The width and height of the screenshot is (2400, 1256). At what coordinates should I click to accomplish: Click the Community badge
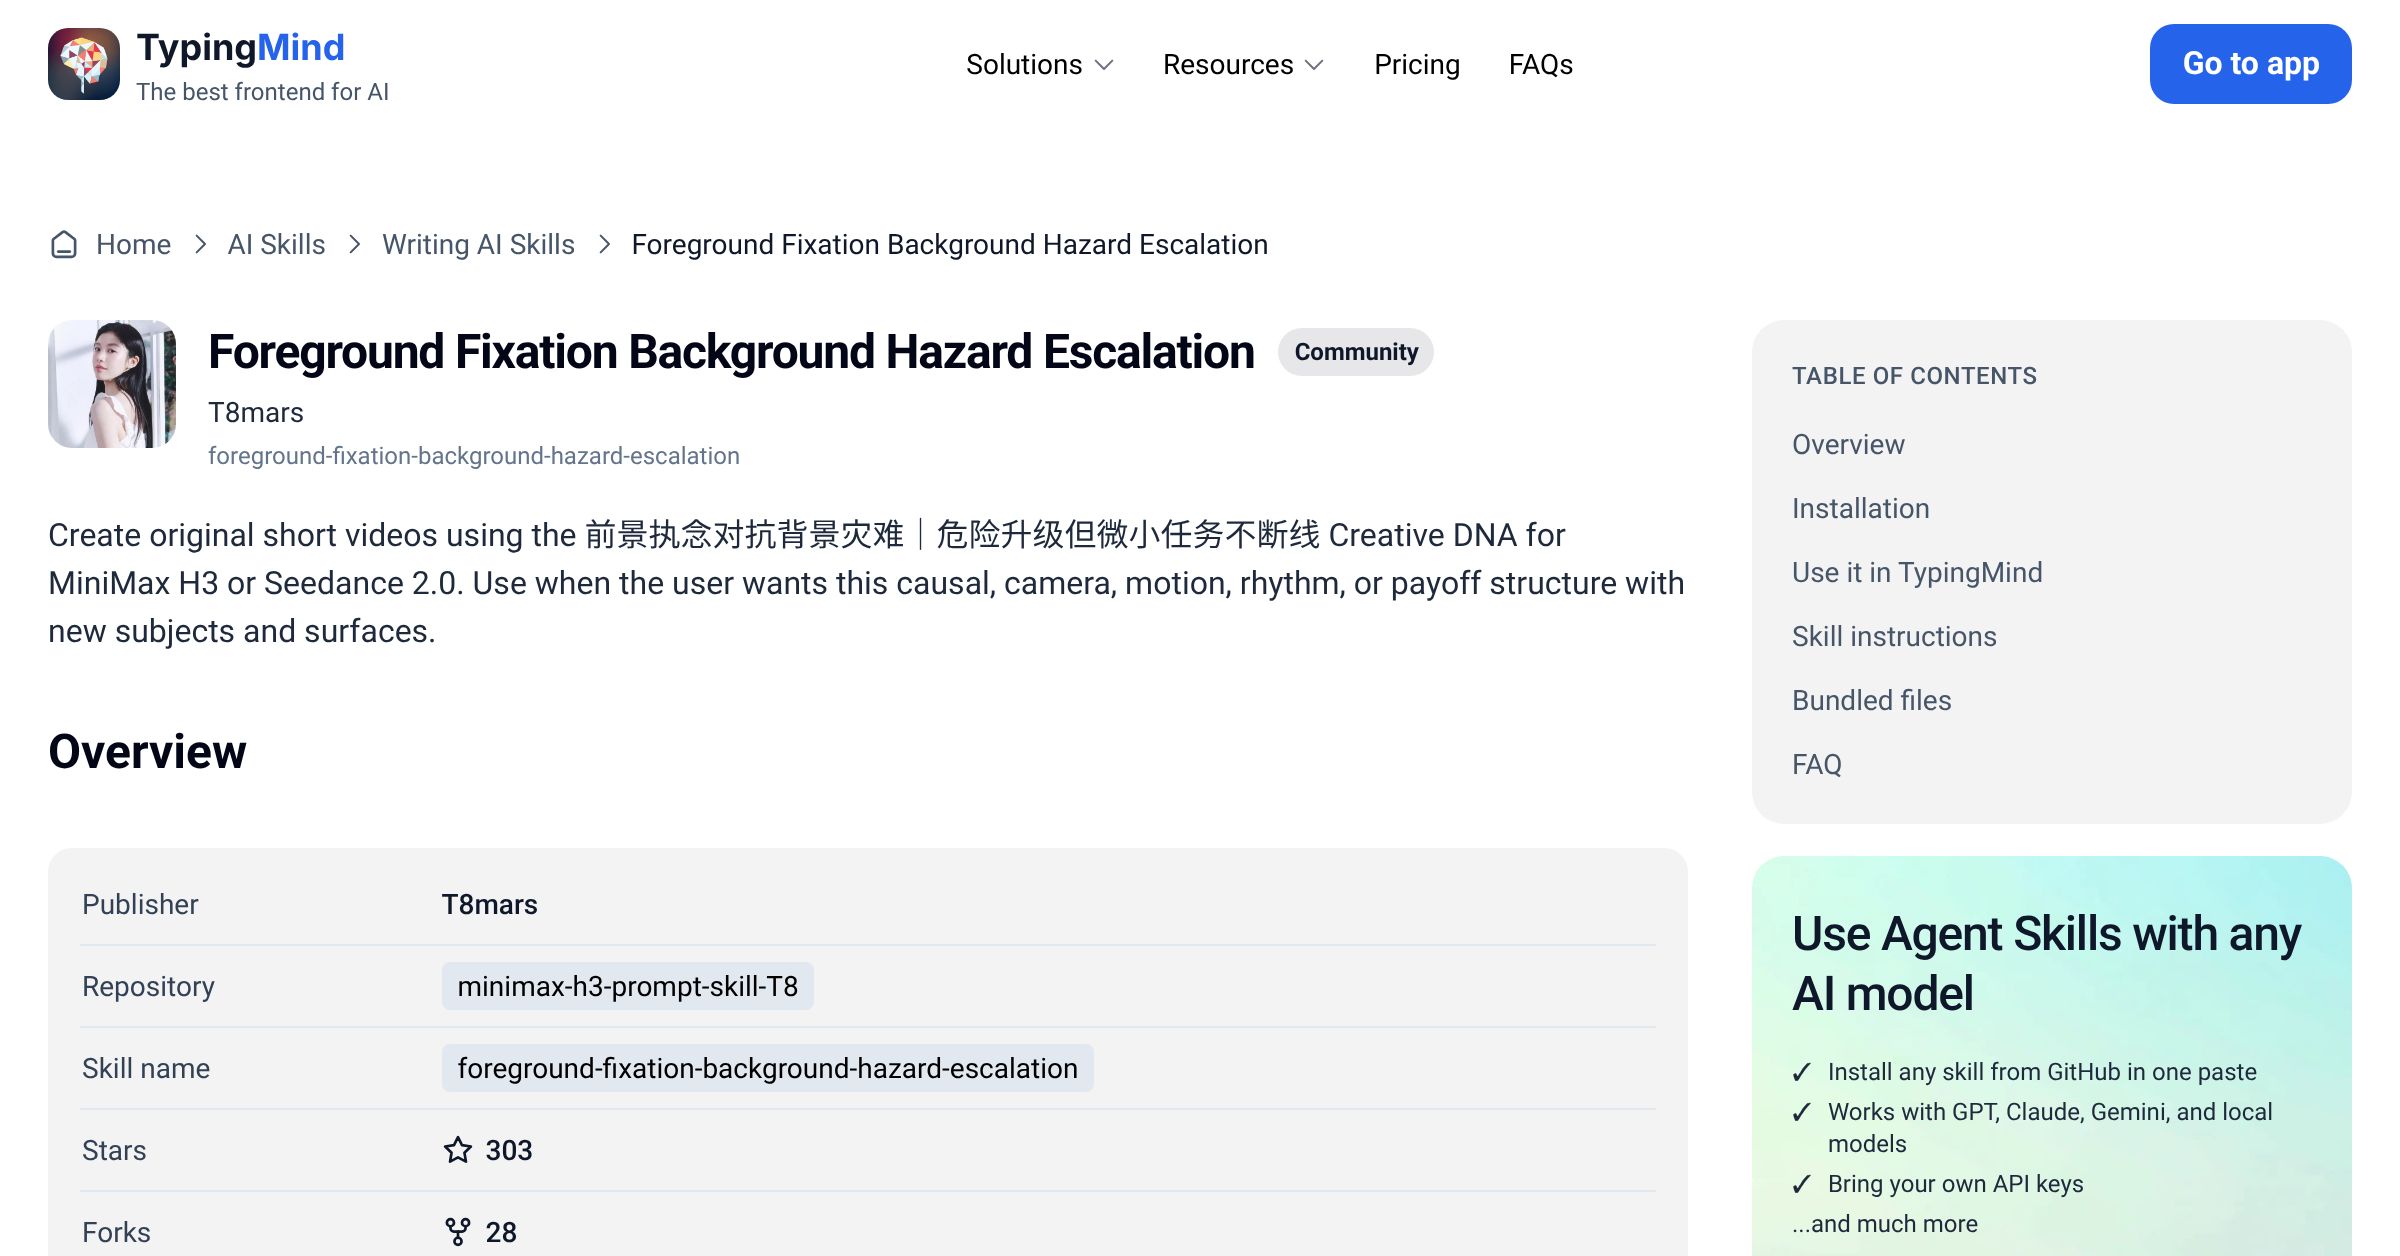[1356, 352]
